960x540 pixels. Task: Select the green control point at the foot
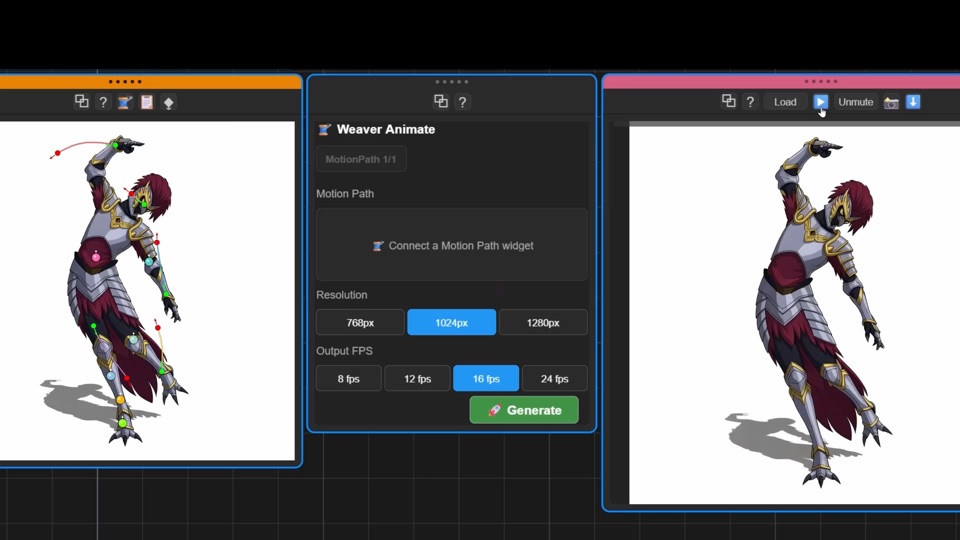coord(122,423)
